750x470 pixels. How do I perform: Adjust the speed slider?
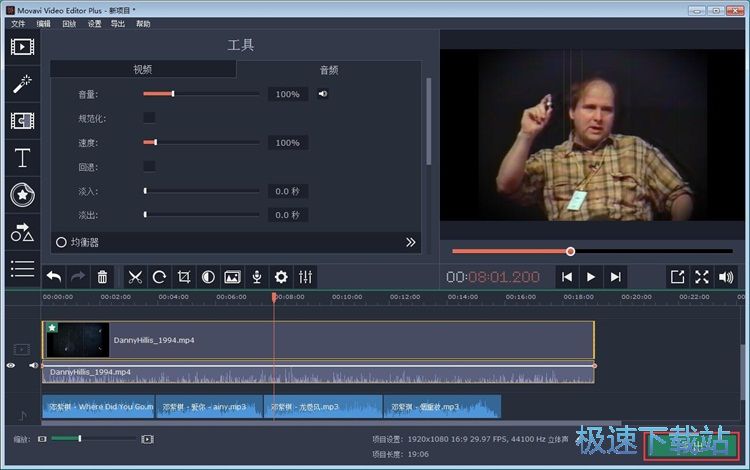pyautogui.click(x=201, y=142)
